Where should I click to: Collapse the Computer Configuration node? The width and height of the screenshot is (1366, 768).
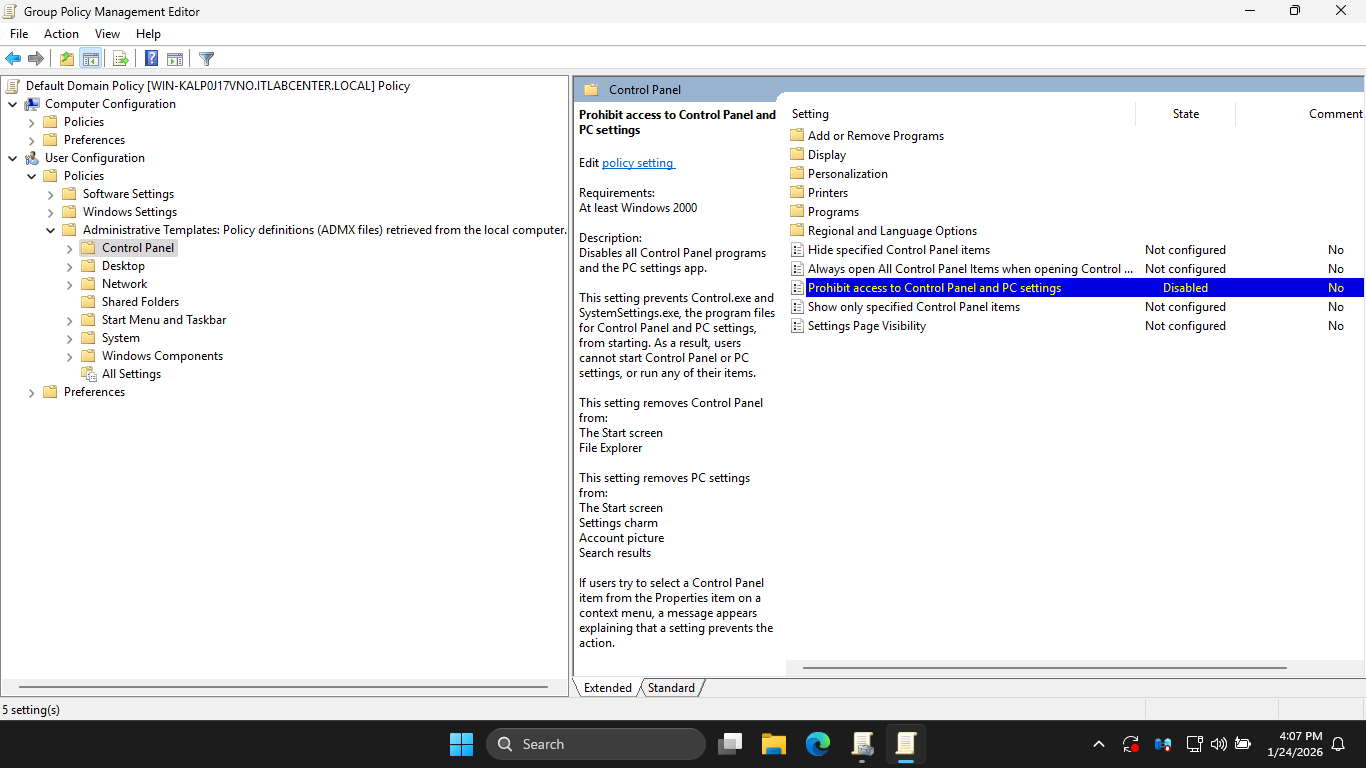(x=12, y=104)
